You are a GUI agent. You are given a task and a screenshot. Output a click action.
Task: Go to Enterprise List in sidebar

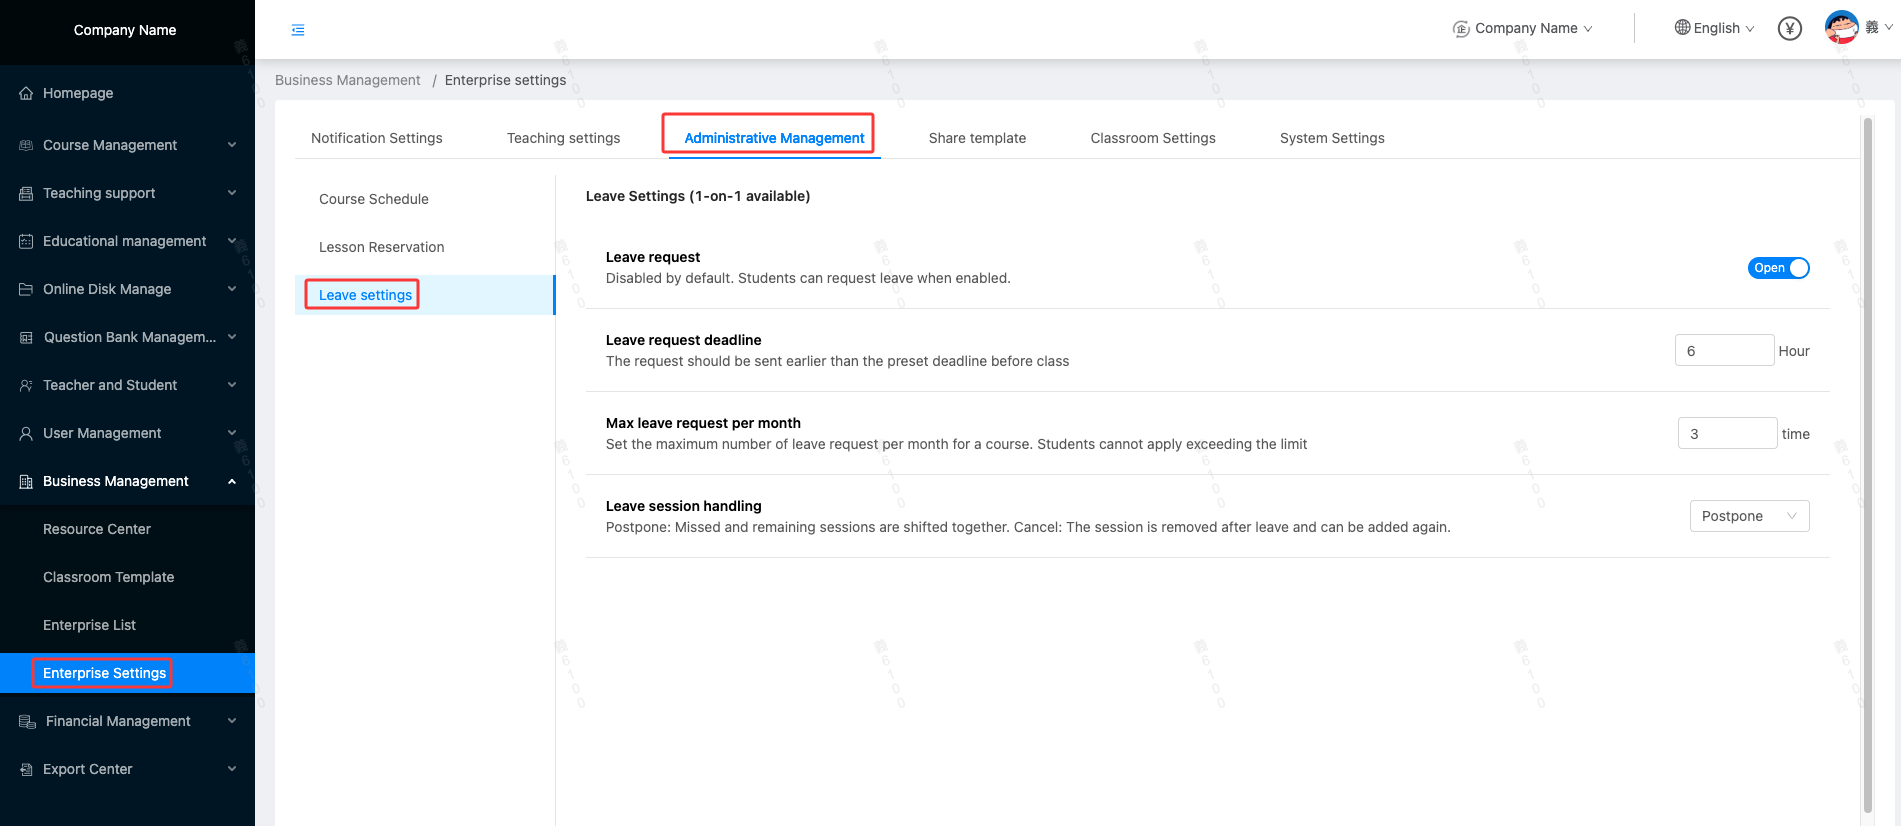pyautogui.click(x=89, y=625)
